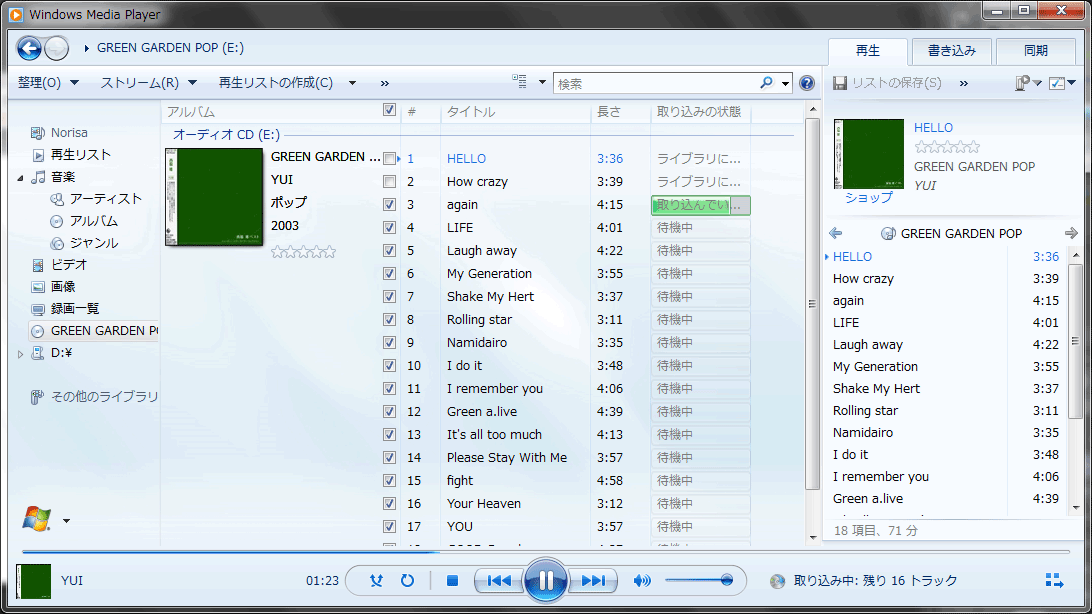
Task: Toggle repeat playback
Action: [407, 581]
